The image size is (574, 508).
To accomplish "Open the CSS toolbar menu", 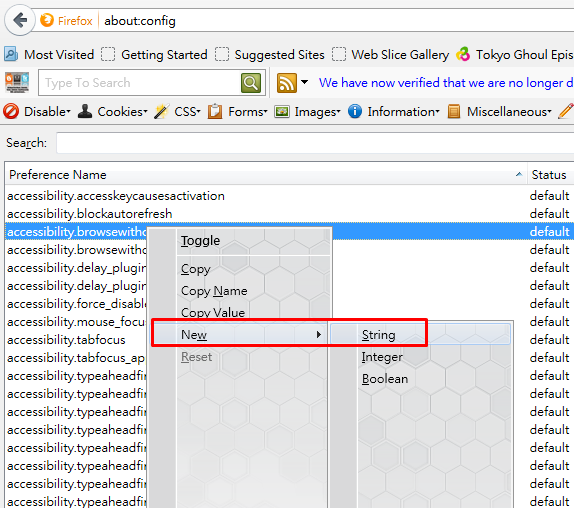I will click(x=177, y=111).
